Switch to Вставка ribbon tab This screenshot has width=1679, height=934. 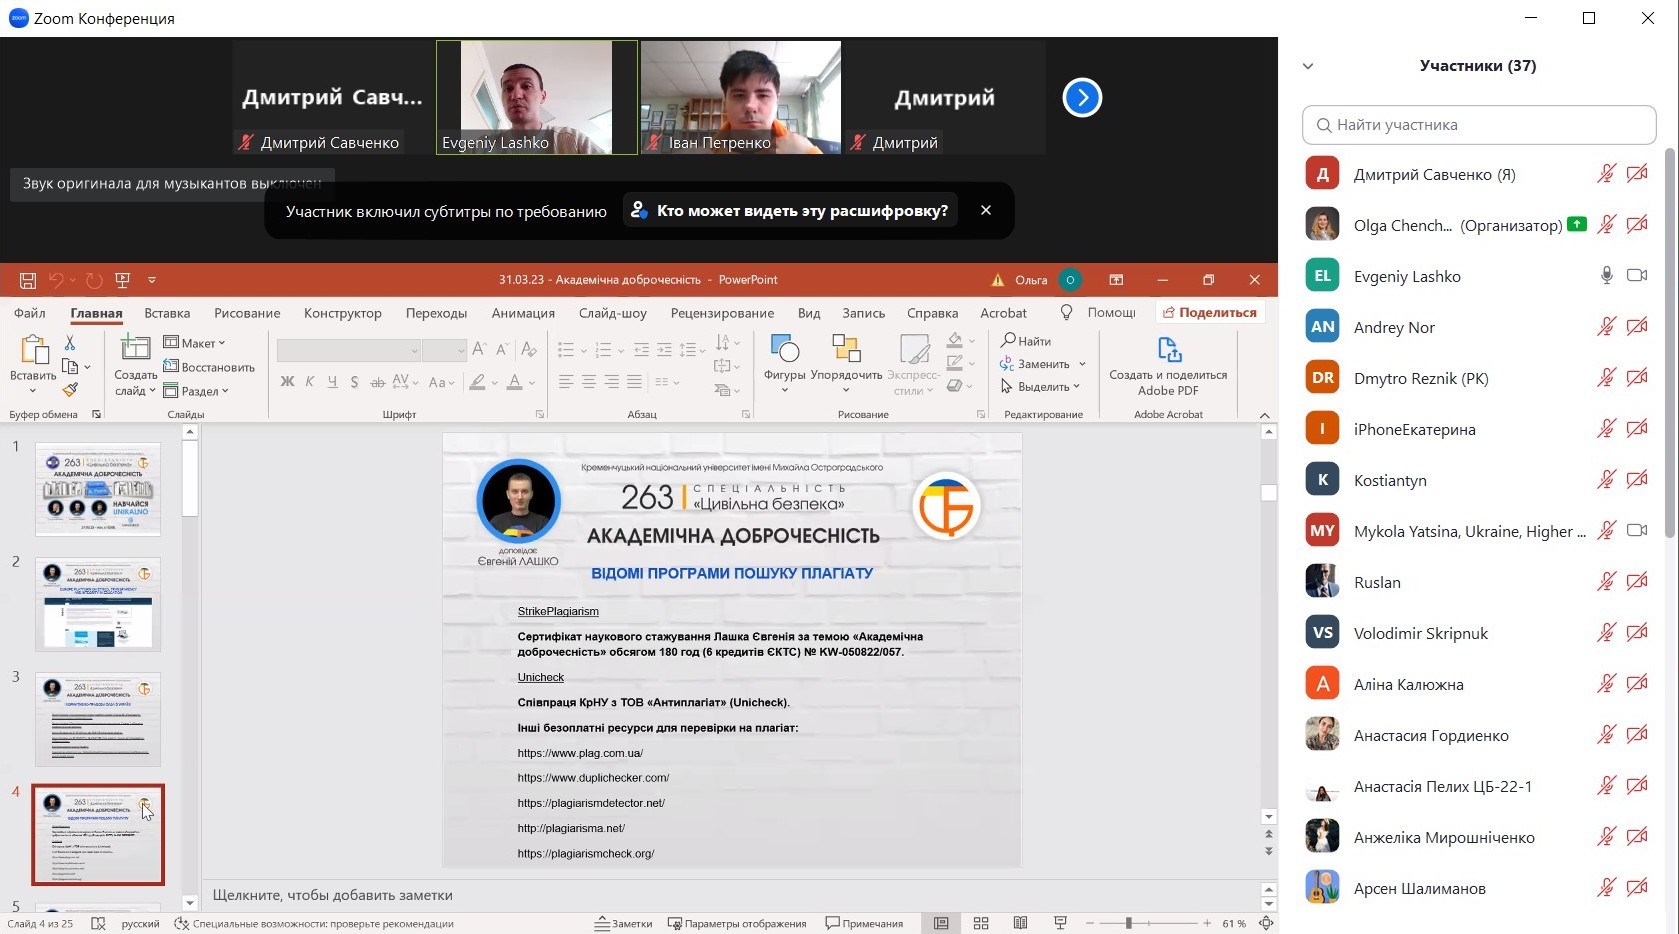pos(167,313)
